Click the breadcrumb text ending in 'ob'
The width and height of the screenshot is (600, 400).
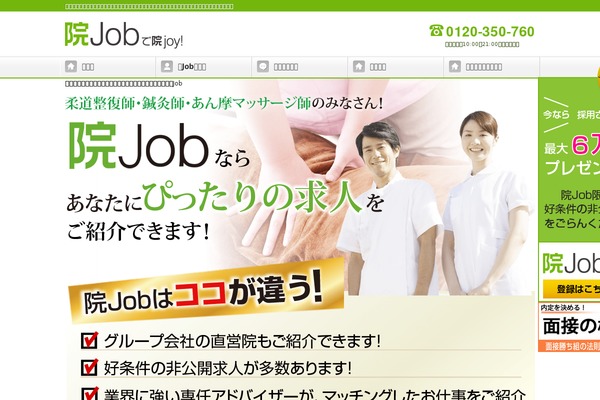[x=124, y=83]
